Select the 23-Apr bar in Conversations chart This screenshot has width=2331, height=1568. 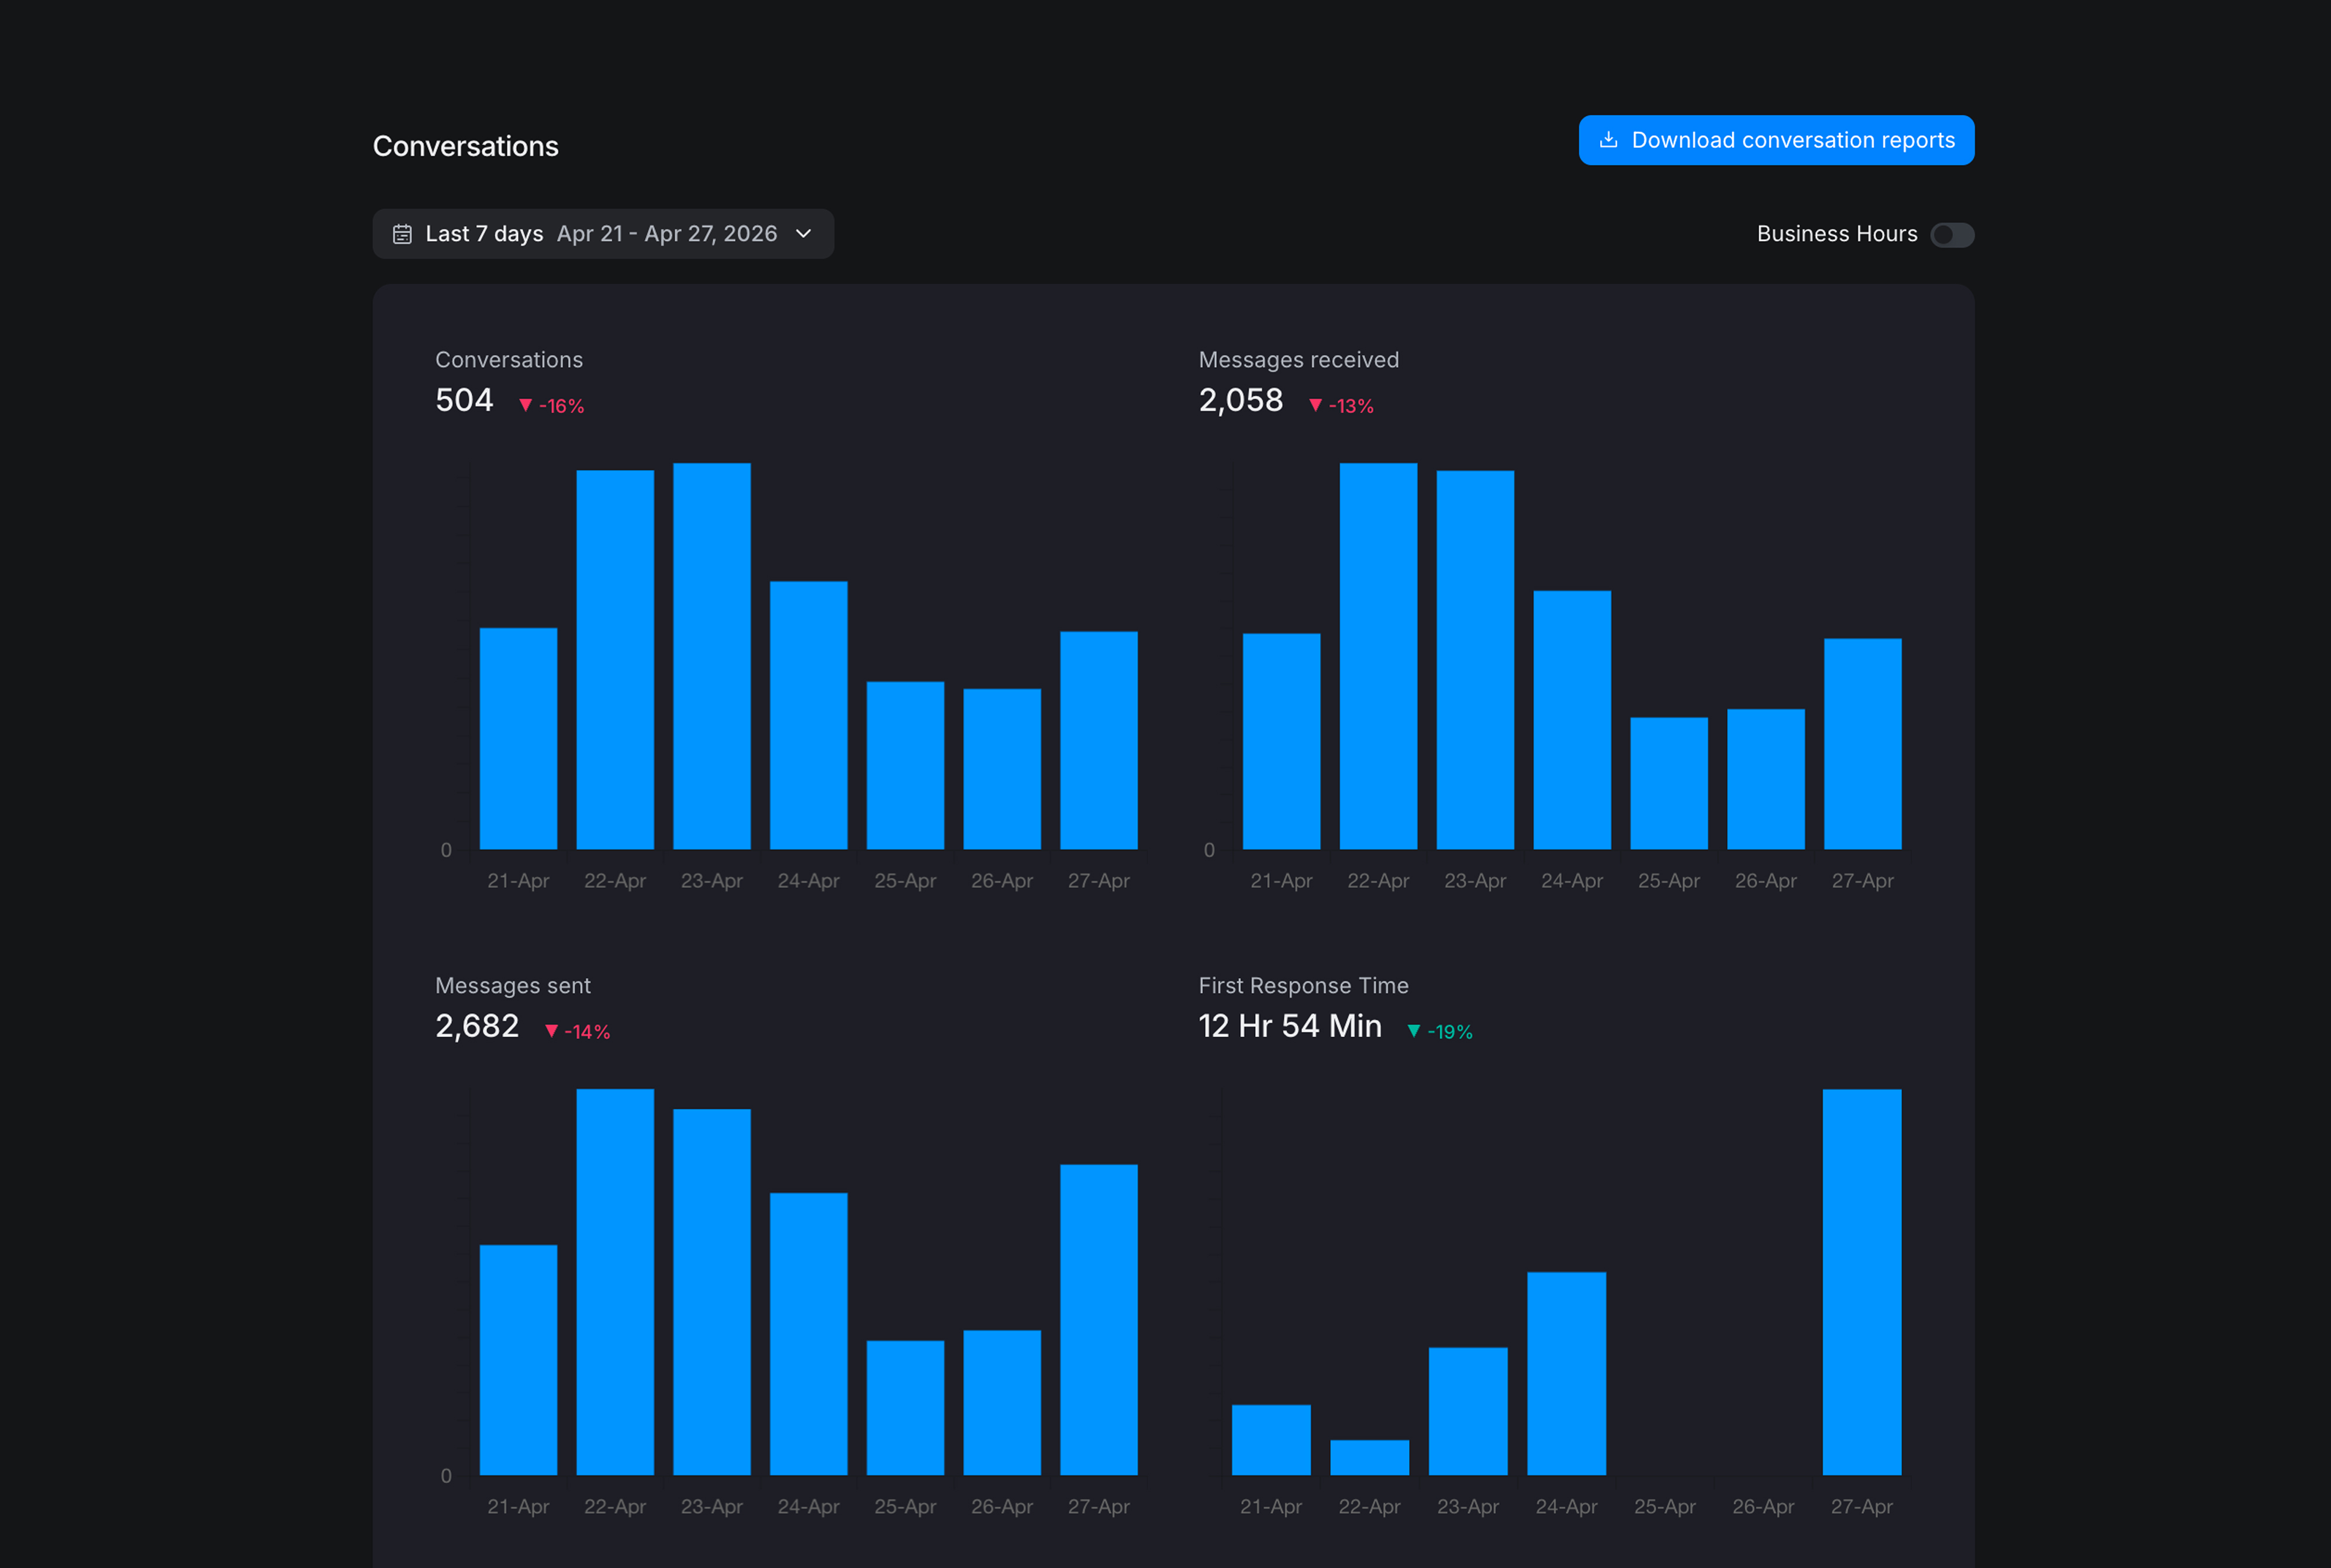point(712,656)
